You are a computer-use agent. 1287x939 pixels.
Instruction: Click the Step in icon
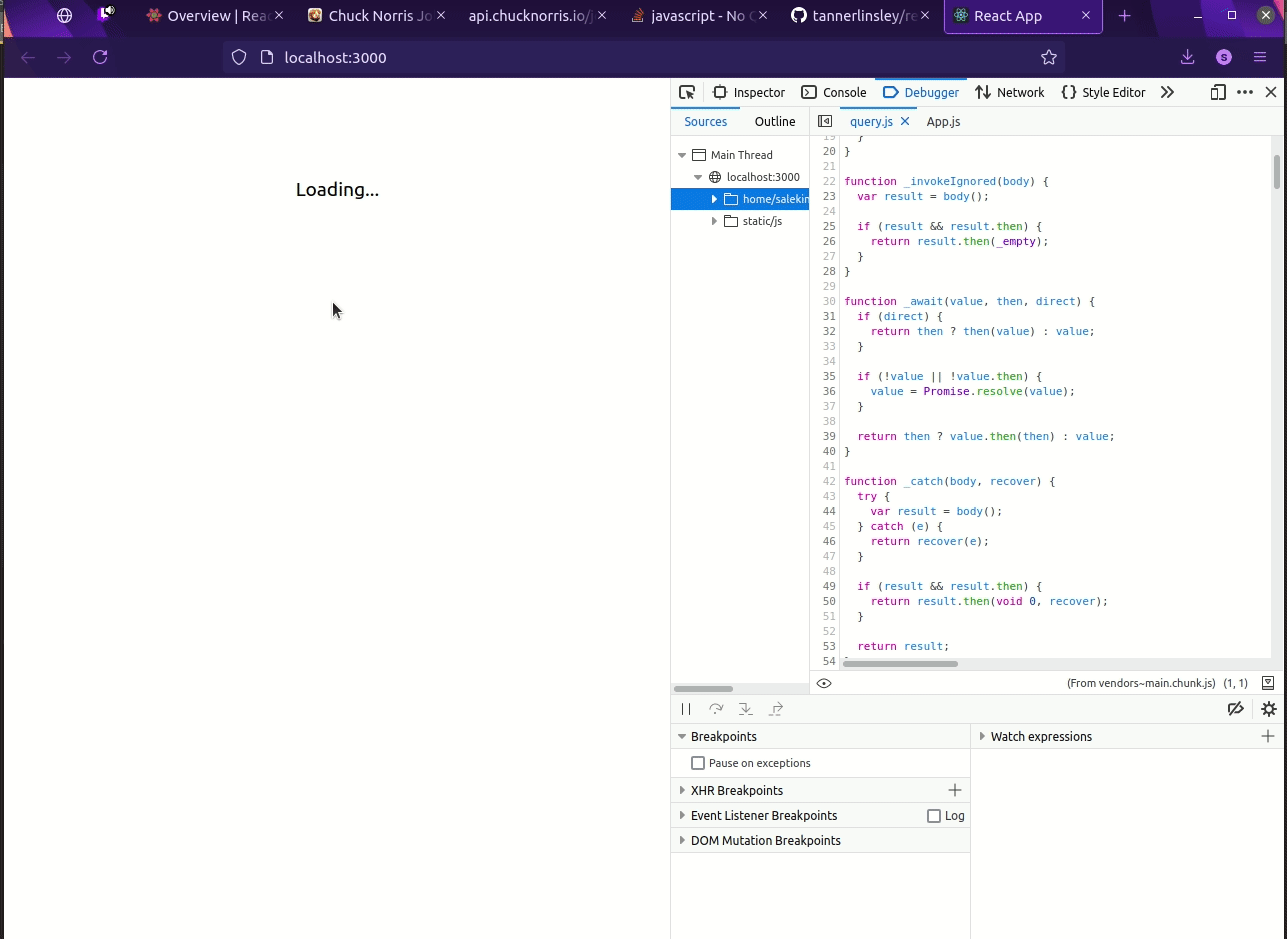[x=746, y=709]
